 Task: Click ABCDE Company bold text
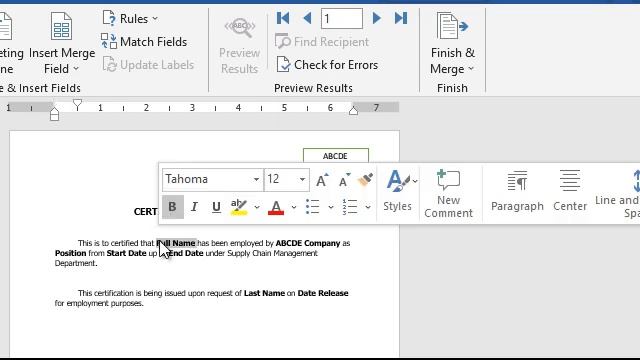coord(308,243)
